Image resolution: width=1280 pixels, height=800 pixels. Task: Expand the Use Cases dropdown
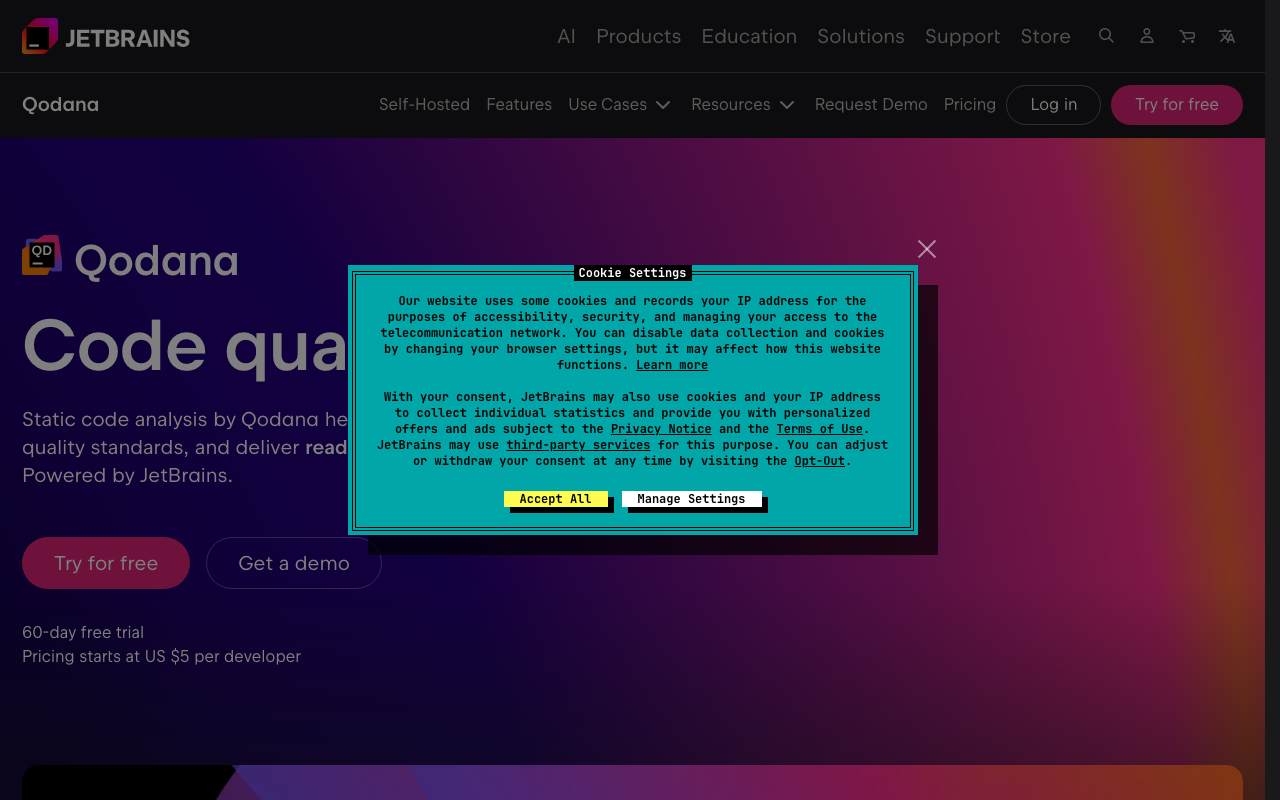pos(619,104)
